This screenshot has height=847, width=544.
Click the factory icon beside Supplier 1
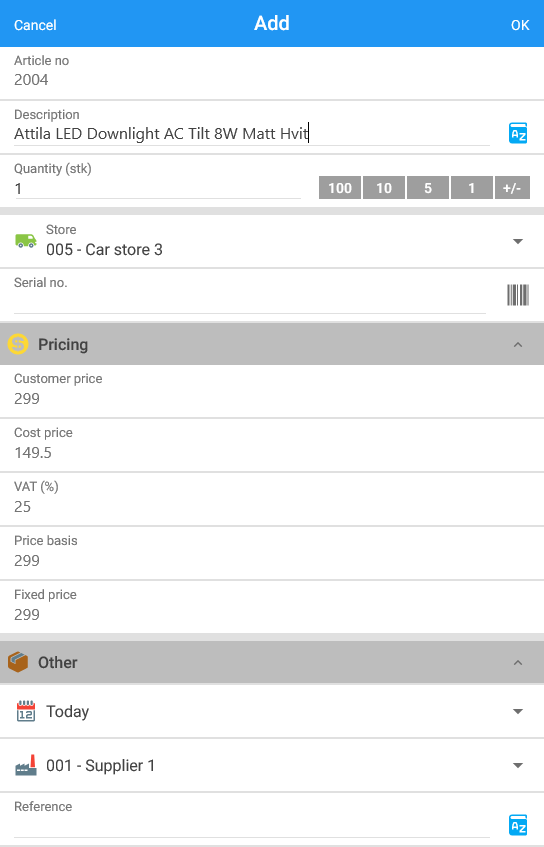(x=26, y=765)
